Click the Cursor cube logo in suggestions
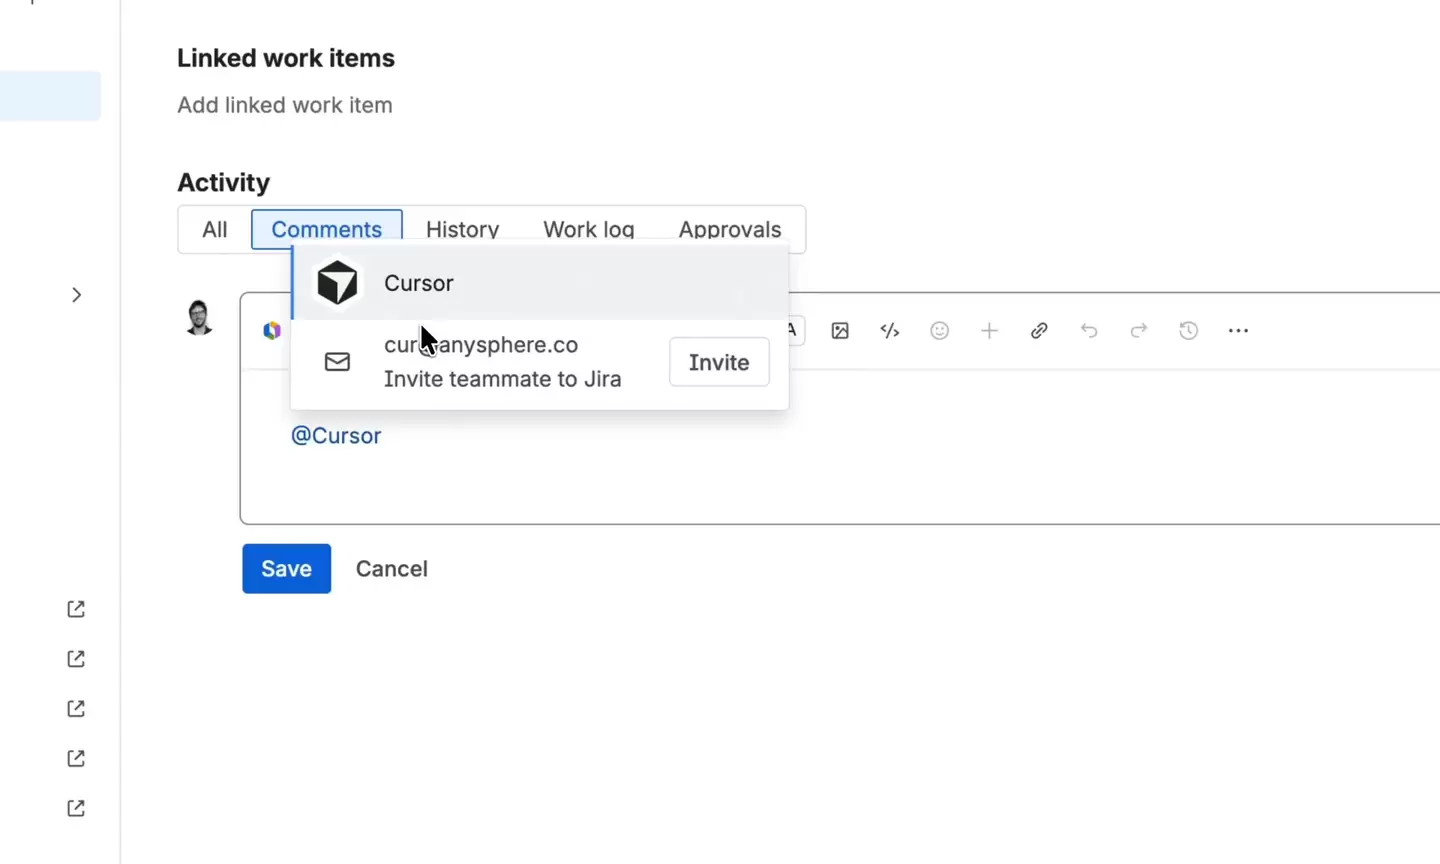1440x864 pixels. [337, 283]
